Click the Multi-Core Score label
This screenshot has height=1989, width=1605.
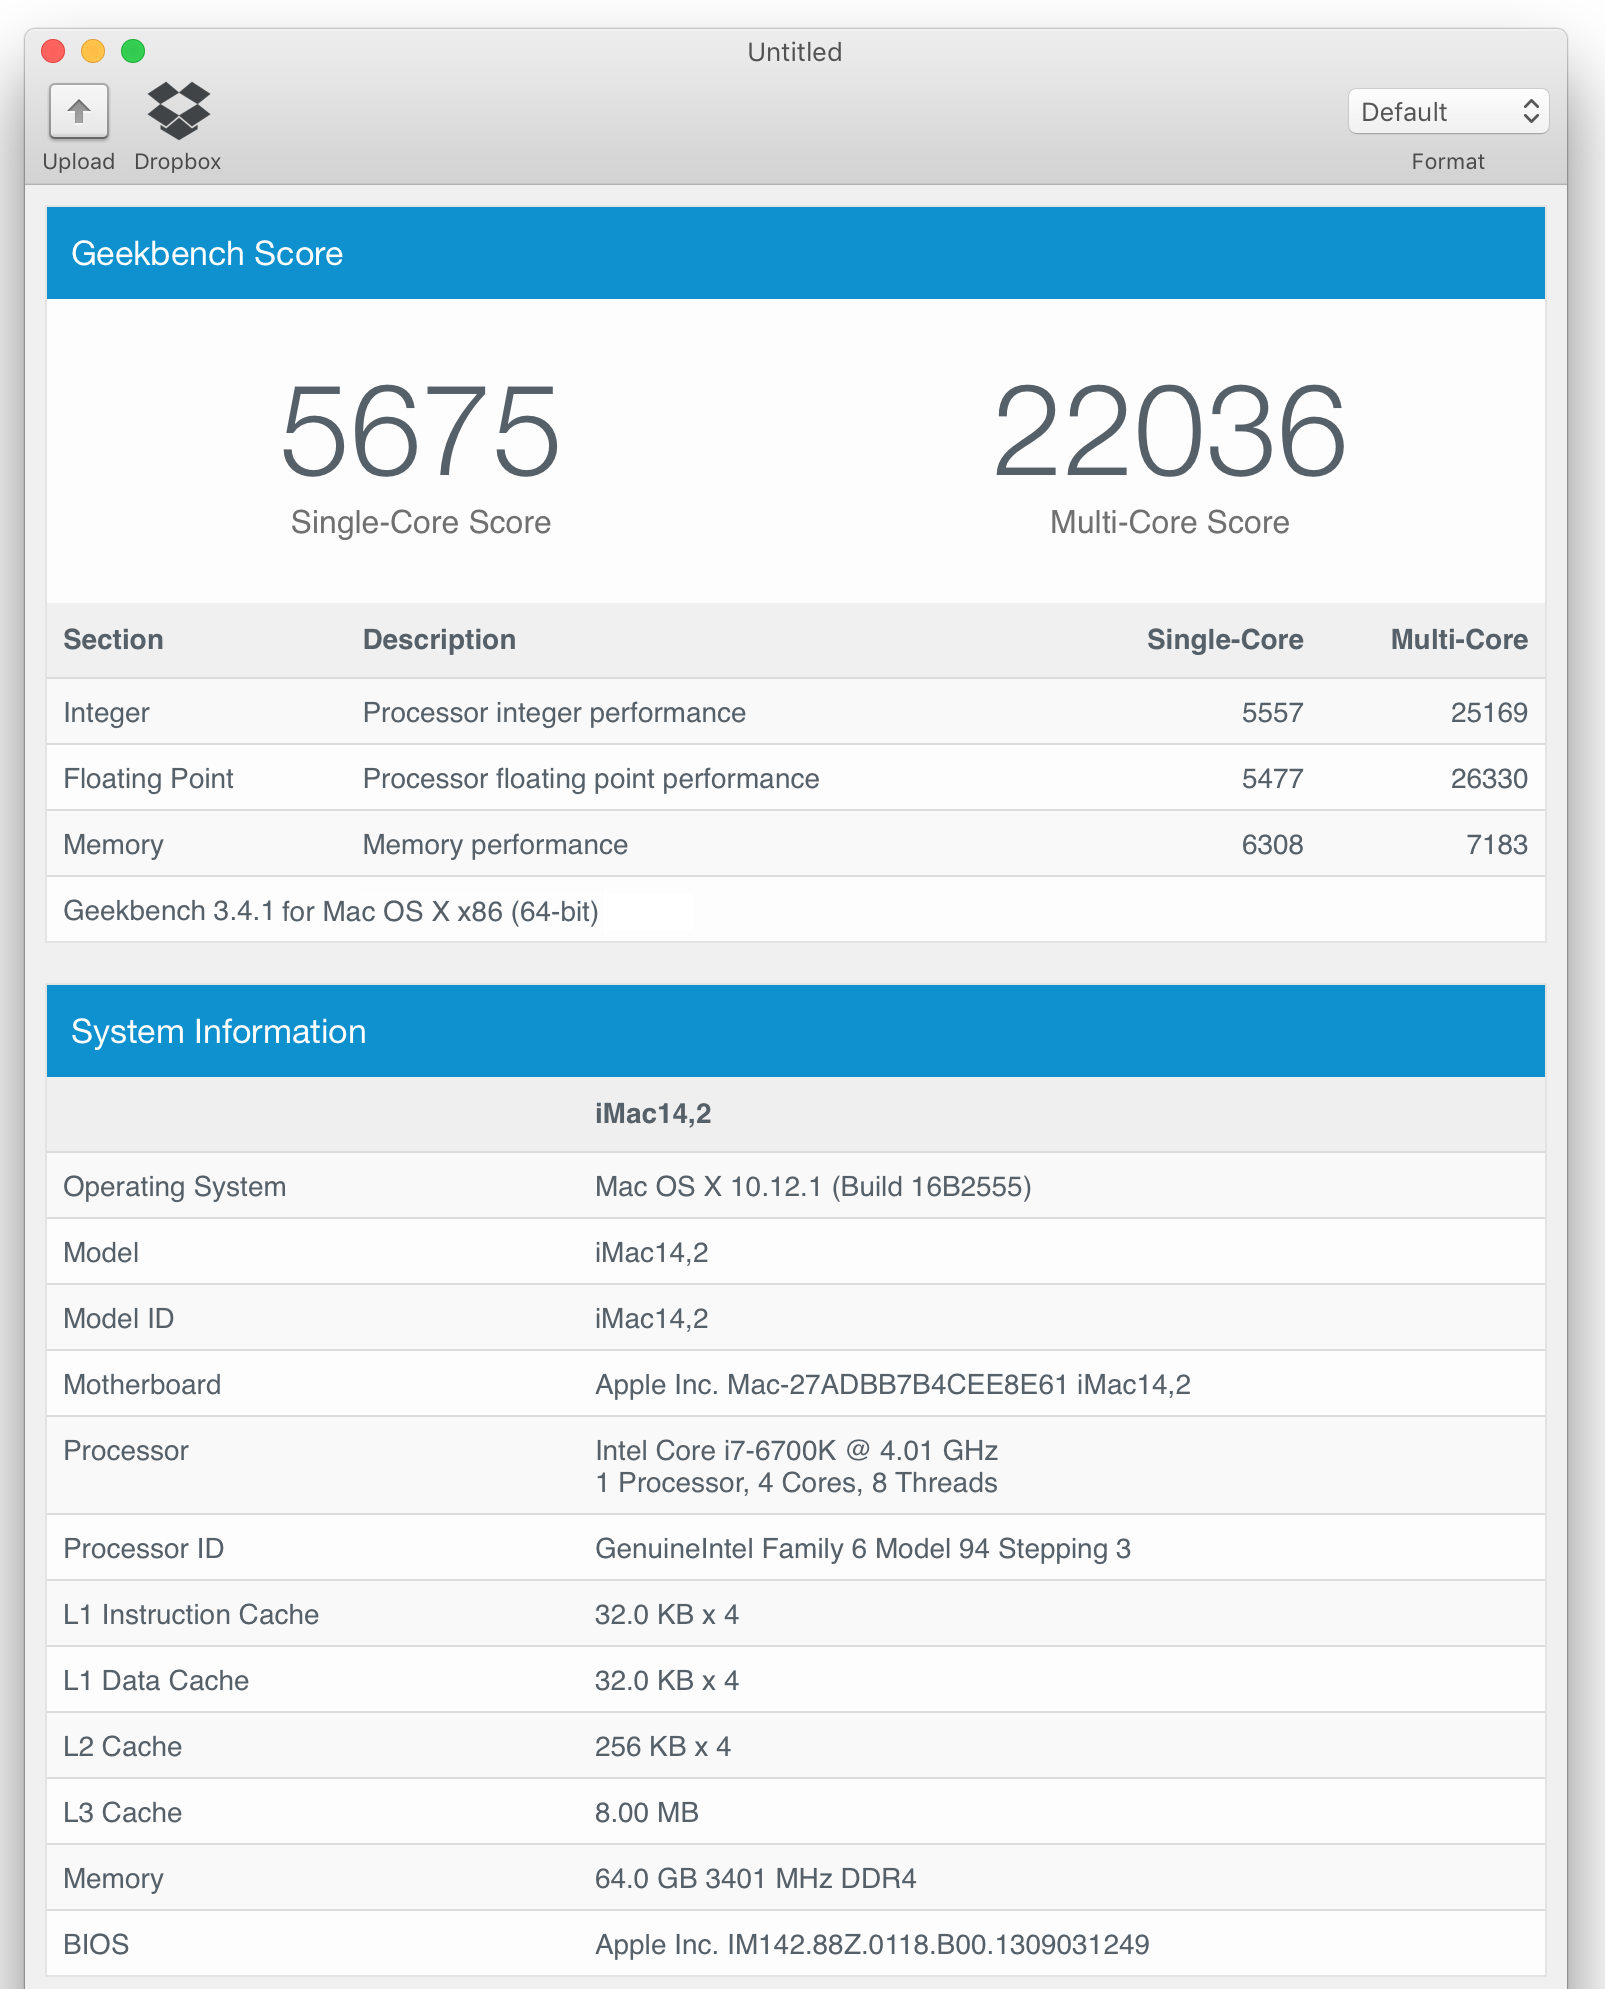coord(1170,522)
